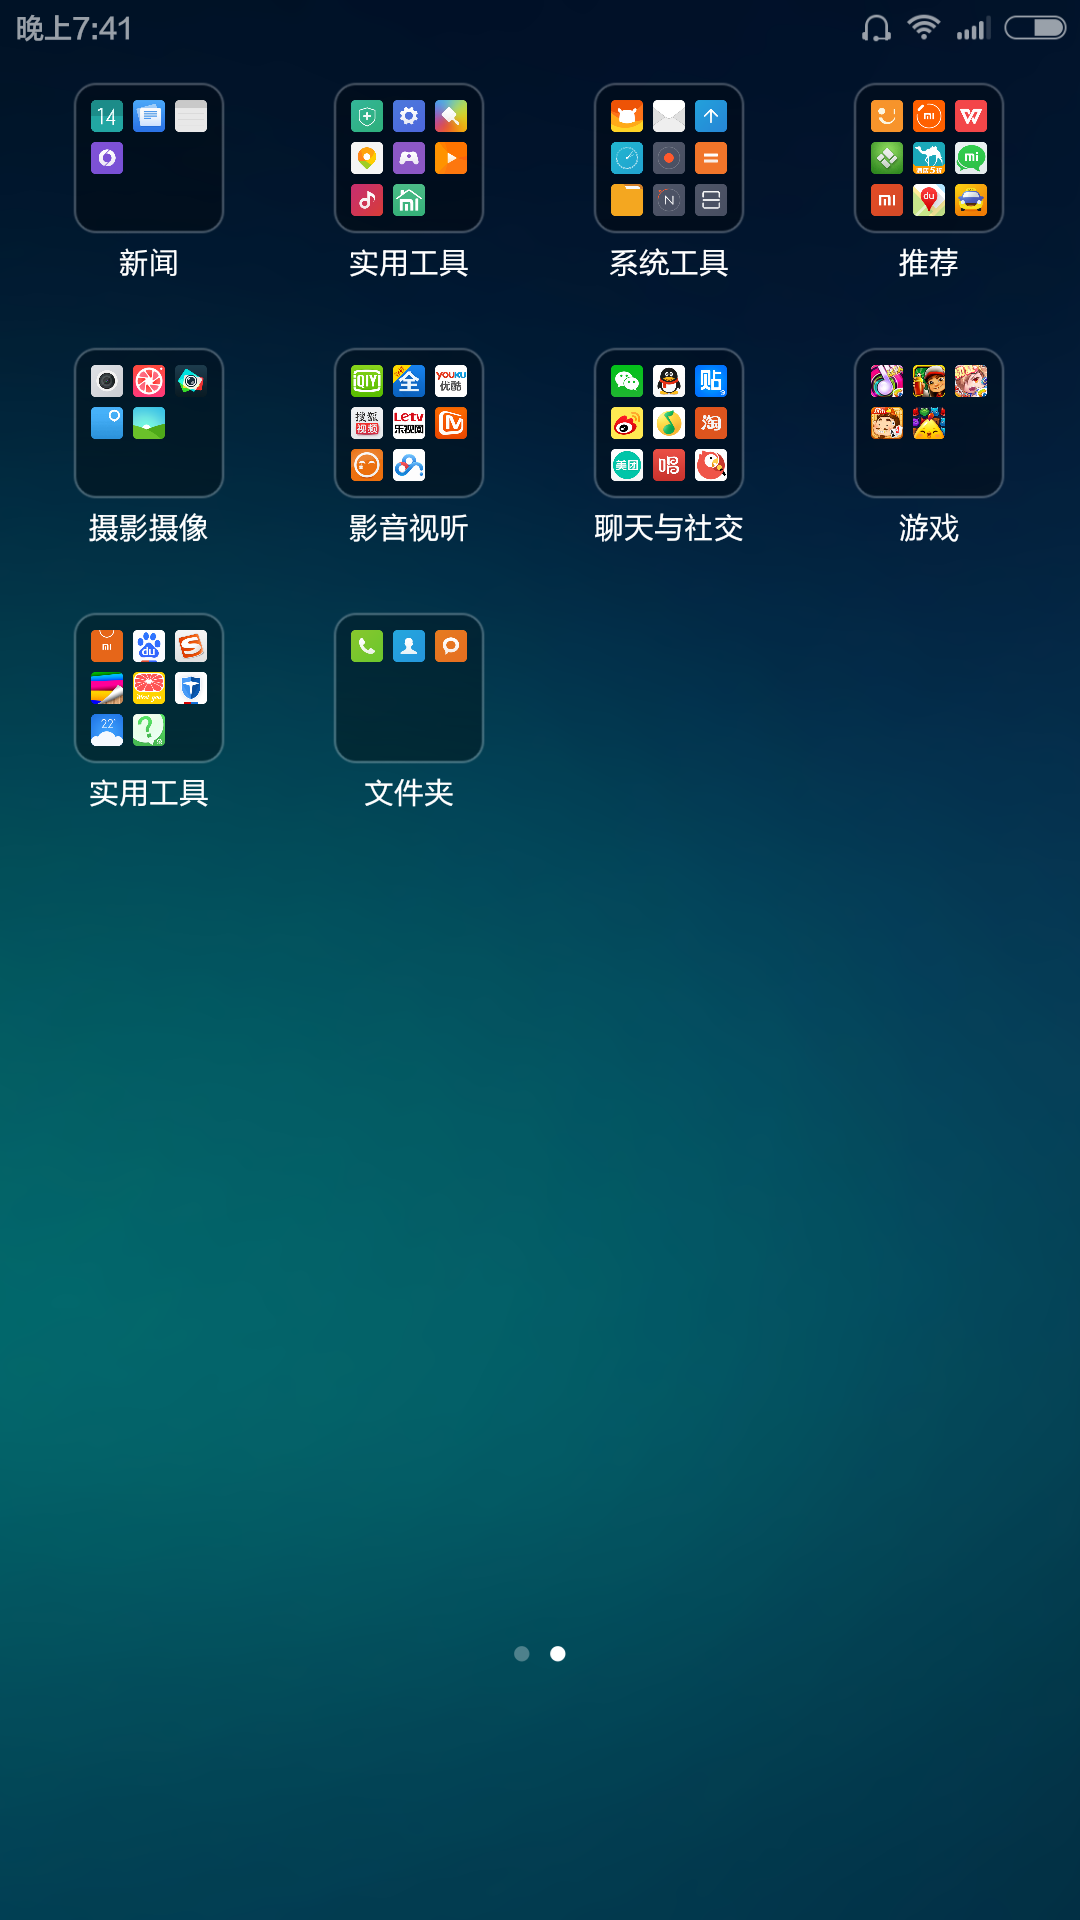Screen dimensions: 1080x1920
Task: Tap the 晚上7:41 clock in status bar
Action: [74, 28]
